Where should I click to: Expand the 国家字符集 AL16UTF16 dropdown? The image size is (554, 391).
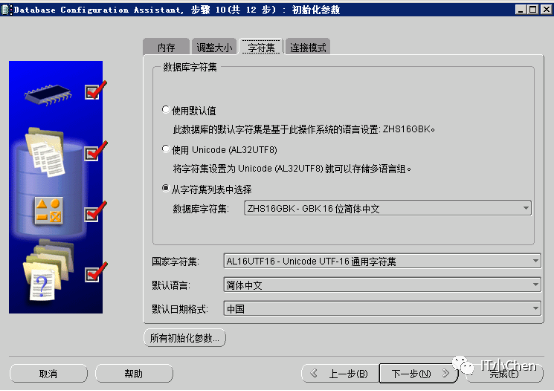[x=382, y=261]
